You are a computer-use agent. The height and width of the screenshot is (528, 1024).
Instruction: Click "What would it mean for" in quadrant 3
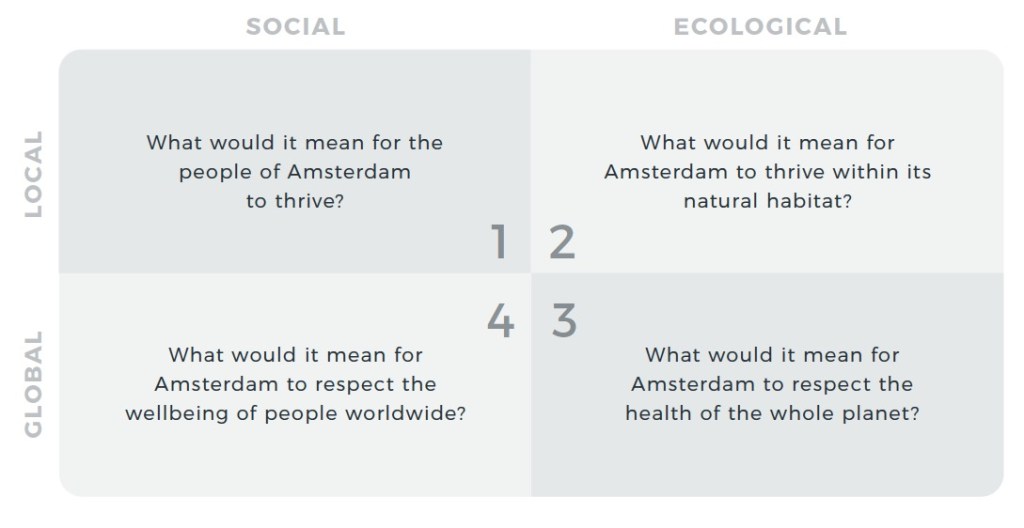coord(772,354)
